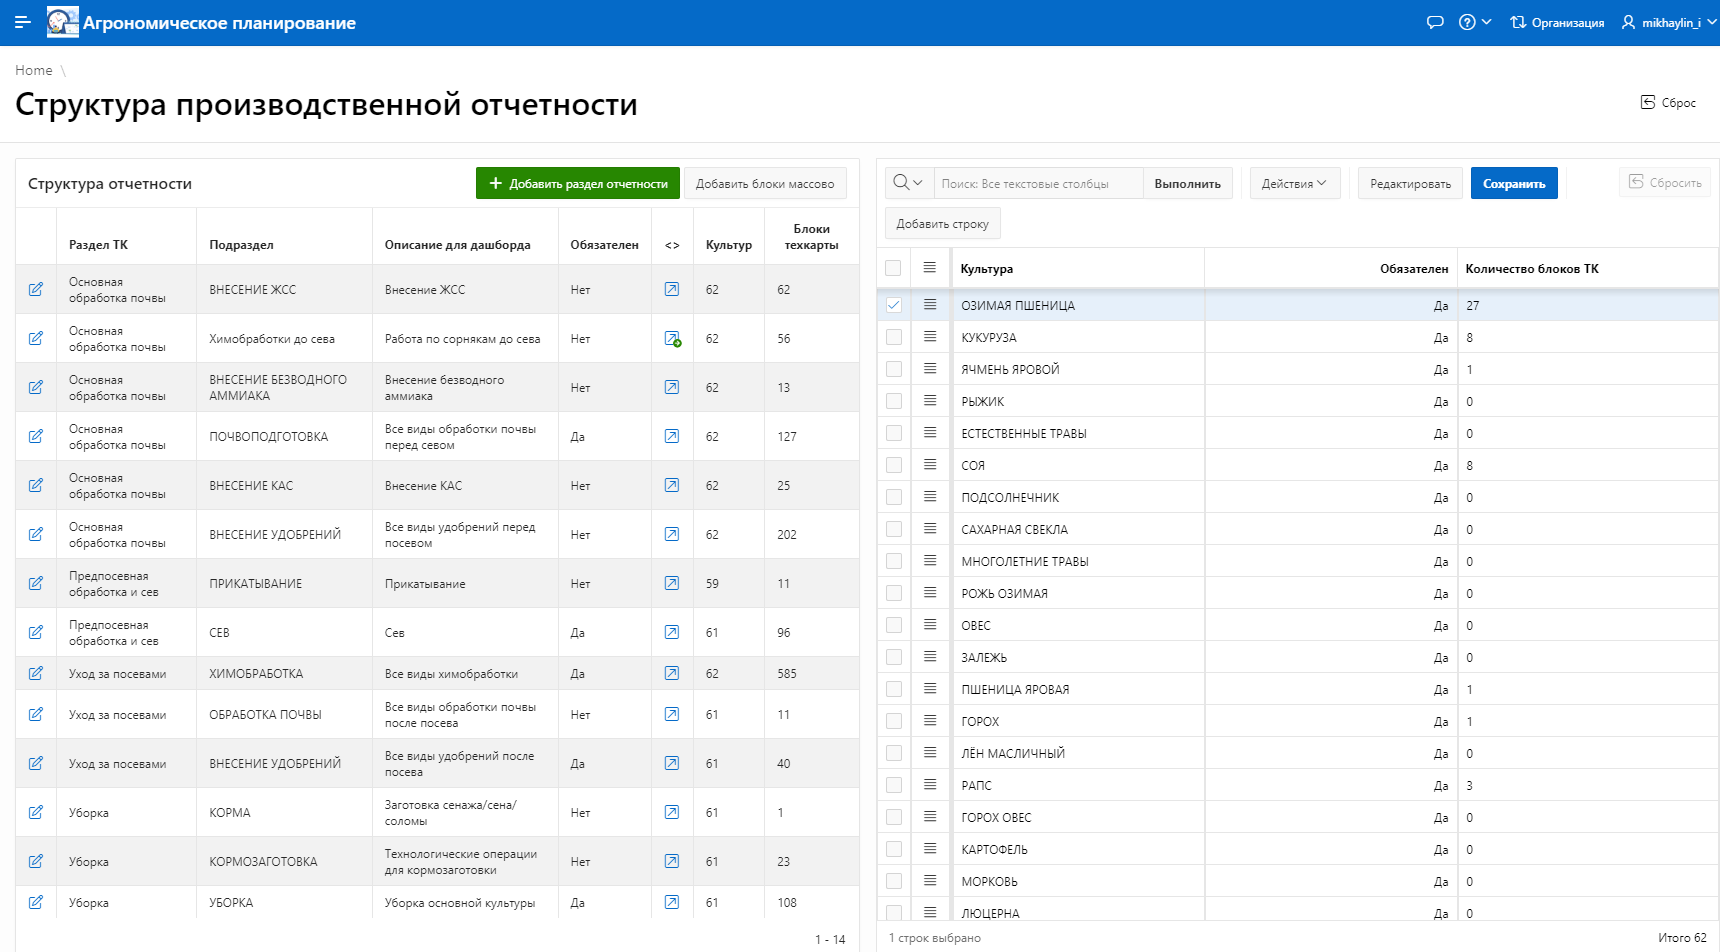Select the РЫЖИК row checkbox

[894, 401]
